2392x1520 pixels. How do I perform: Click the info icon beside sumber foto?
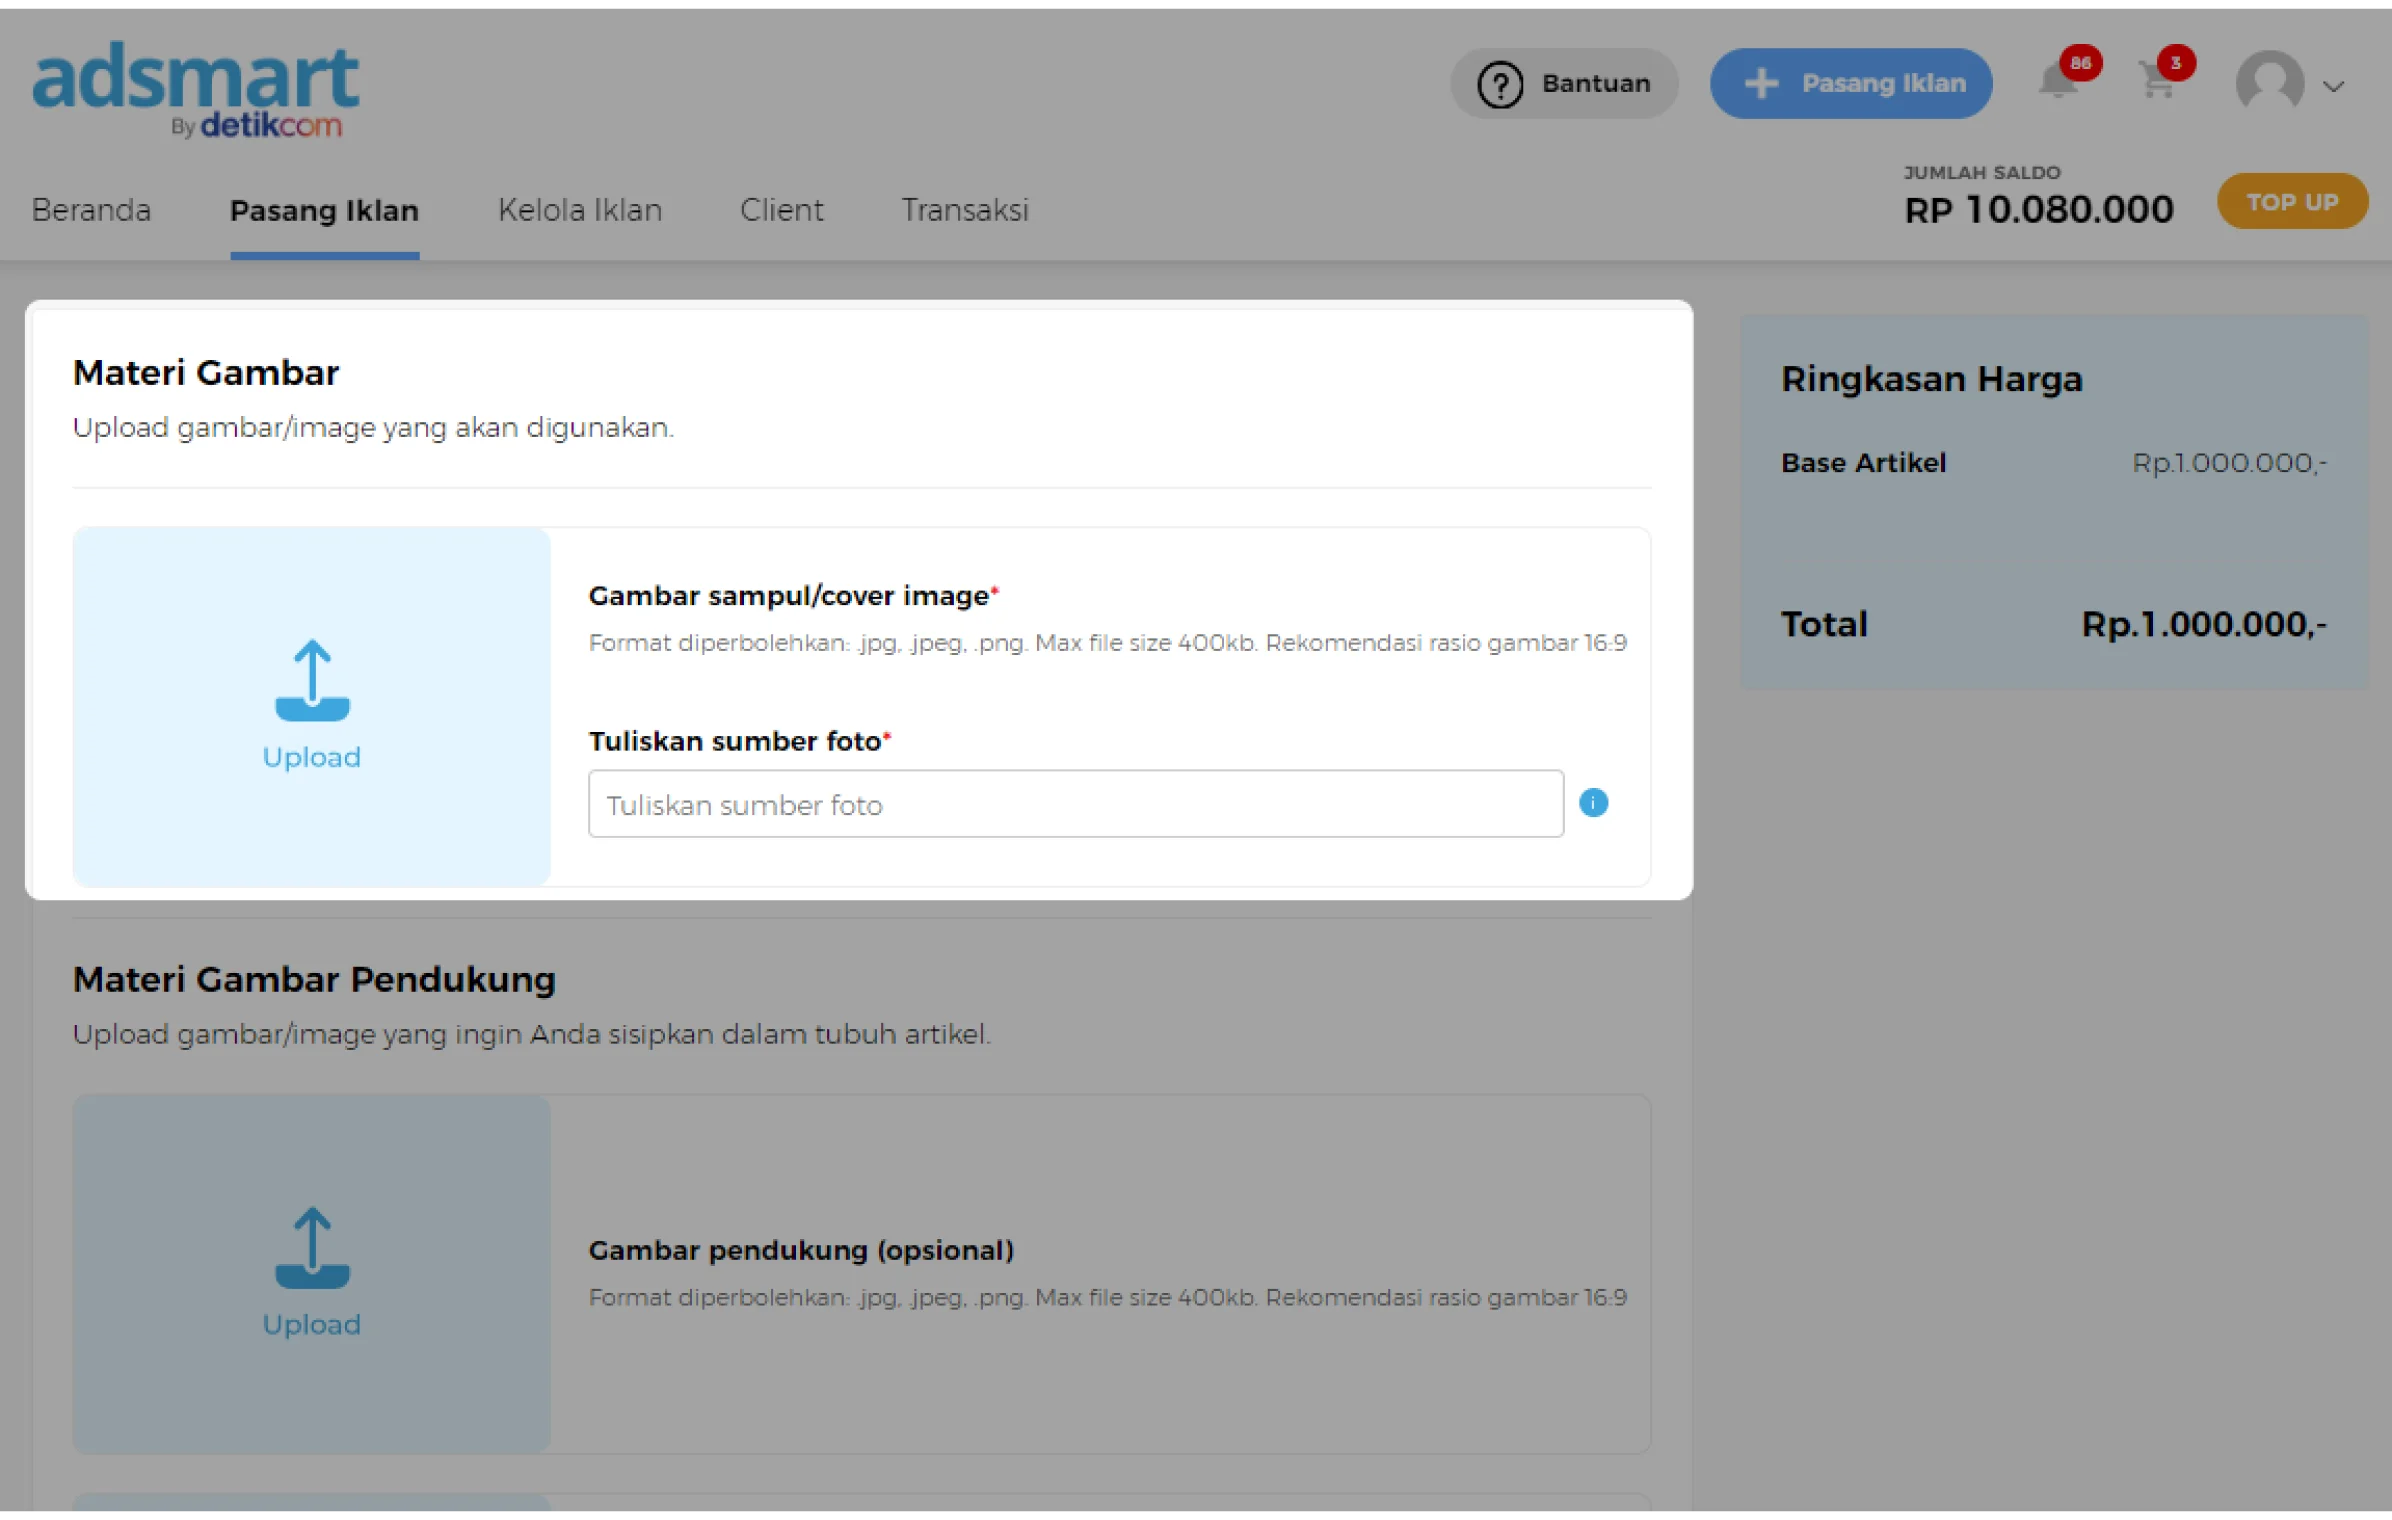point(1593,803)
